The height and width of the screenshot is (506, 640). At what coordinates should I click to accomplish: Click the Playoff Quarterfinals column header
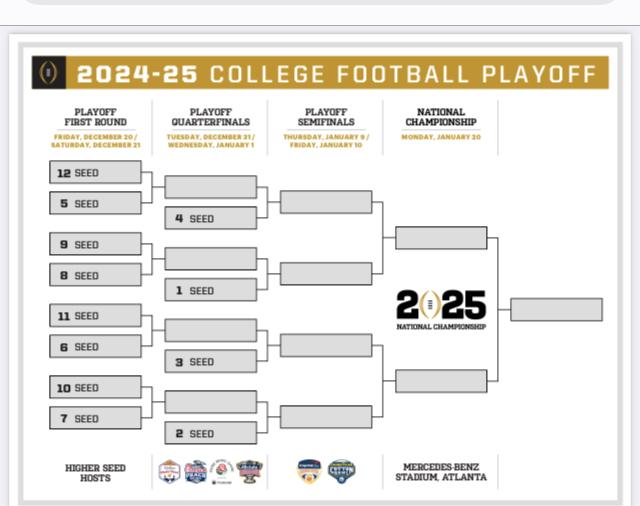(210, 117)
